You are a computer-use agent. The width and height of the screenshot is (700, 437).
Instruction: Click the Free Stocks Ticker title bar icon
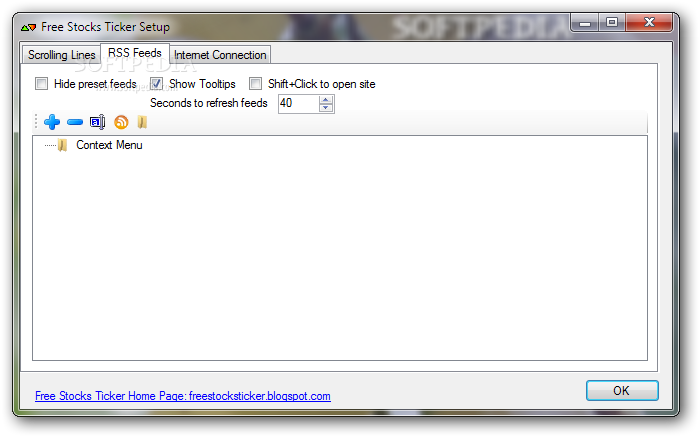[x=28, y=28]
